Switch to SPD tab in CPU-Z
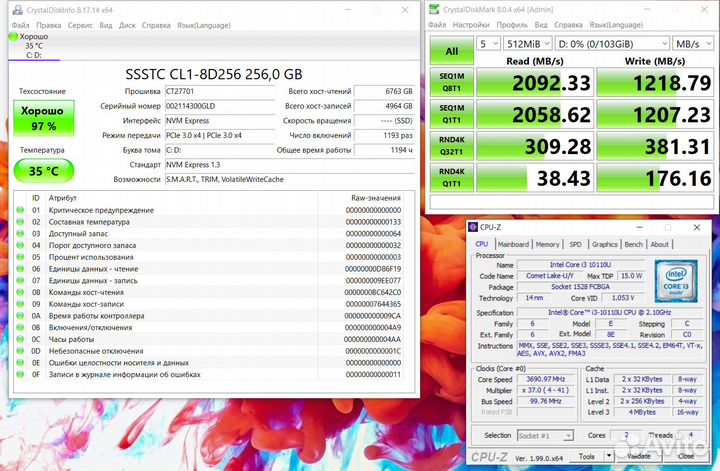This screenshot has width=720, height=471. point(575,244)
